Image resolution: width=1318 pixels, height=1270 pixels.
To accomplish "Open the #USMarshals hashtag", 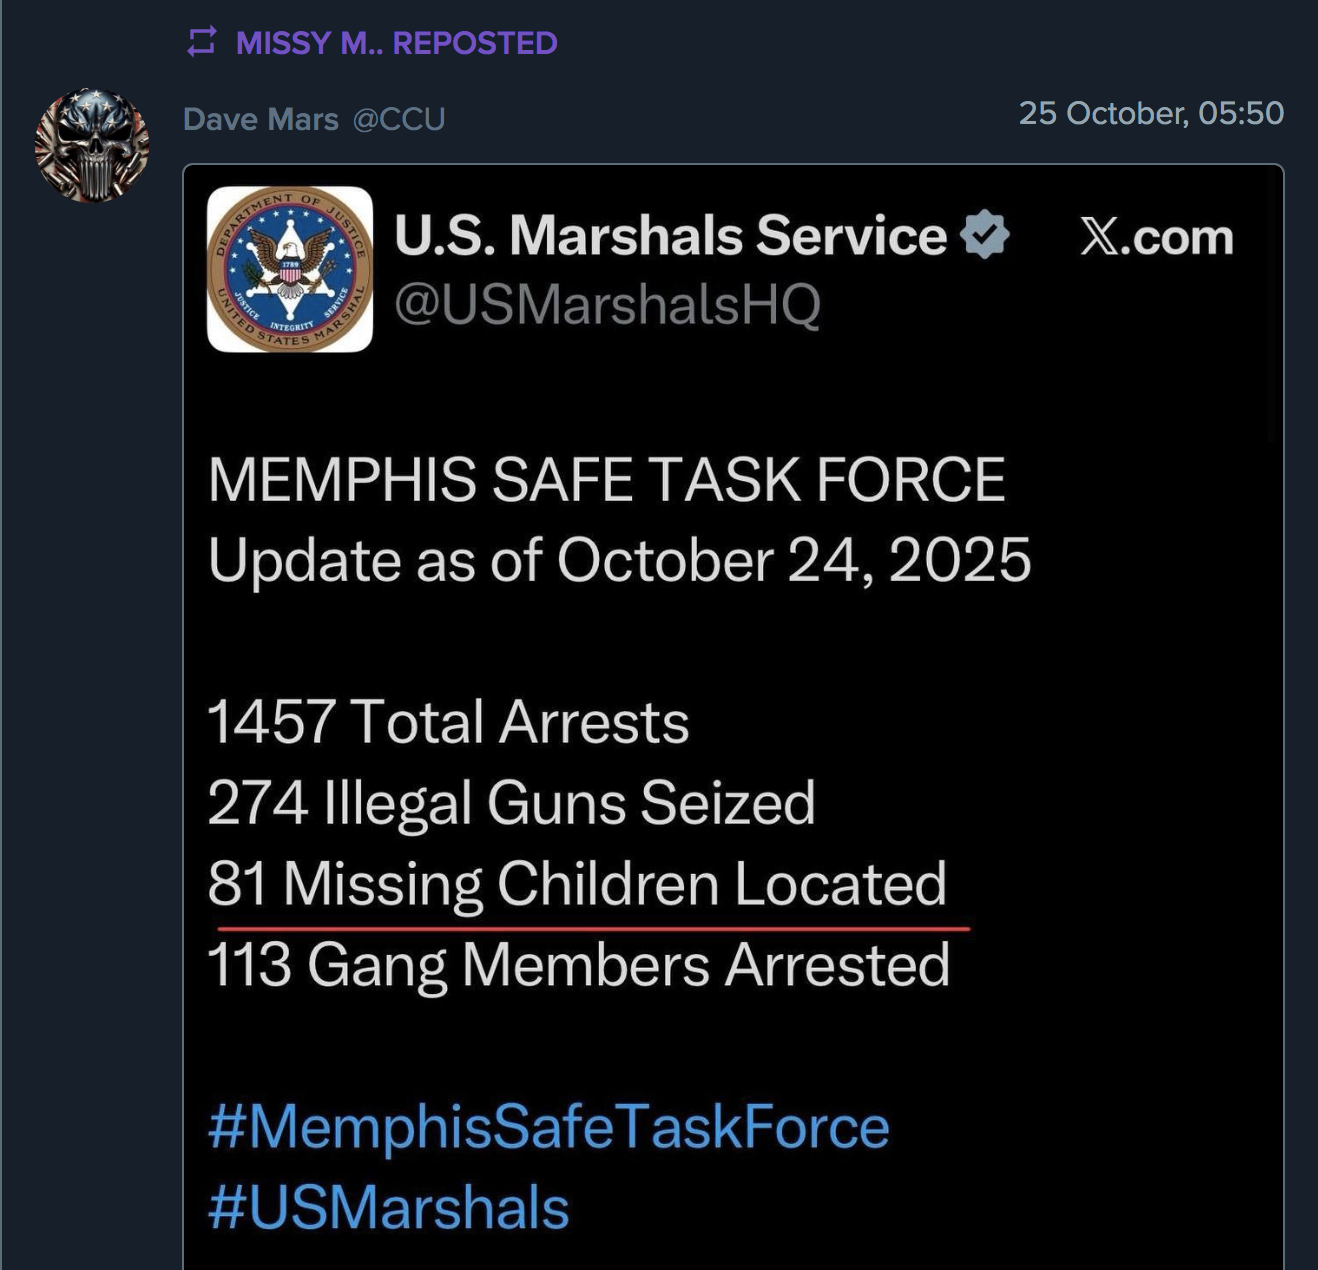I will pos(388,1207).
